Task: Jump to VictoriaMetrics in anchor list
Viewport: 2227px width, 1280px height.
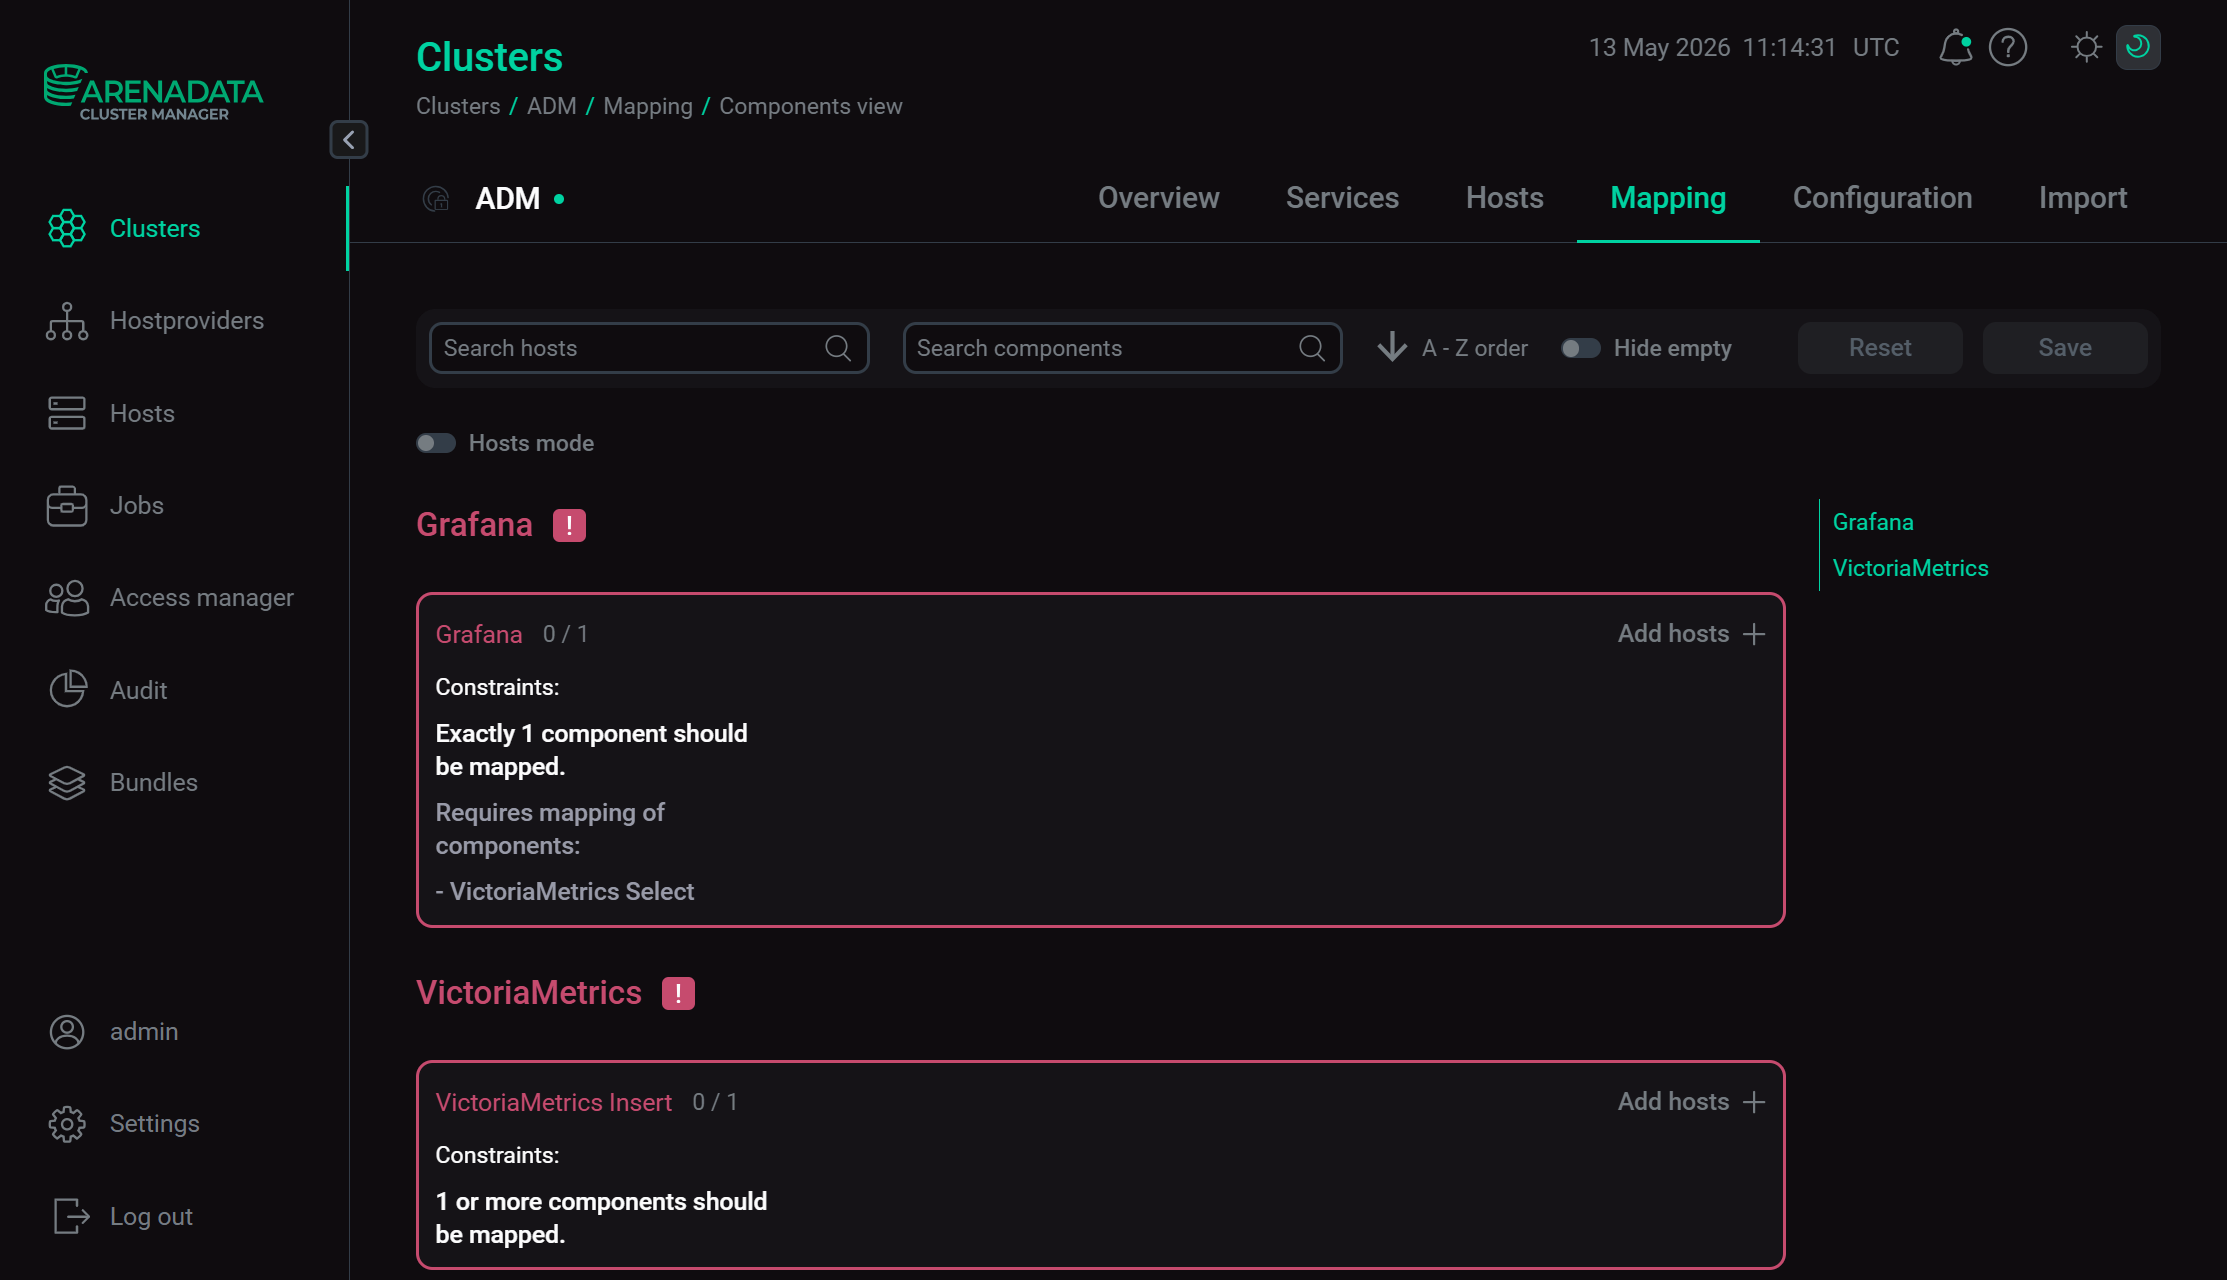Action: pyautogui.click(x=1910, y=568)
